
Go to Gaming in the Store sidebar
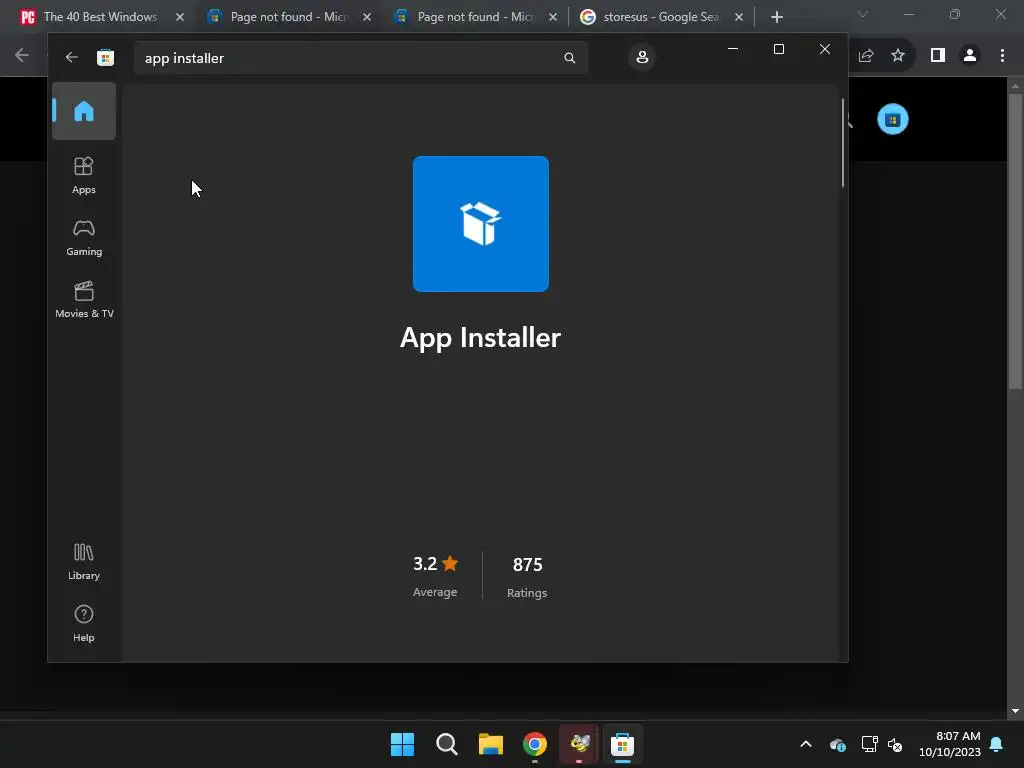coord(84,237)
